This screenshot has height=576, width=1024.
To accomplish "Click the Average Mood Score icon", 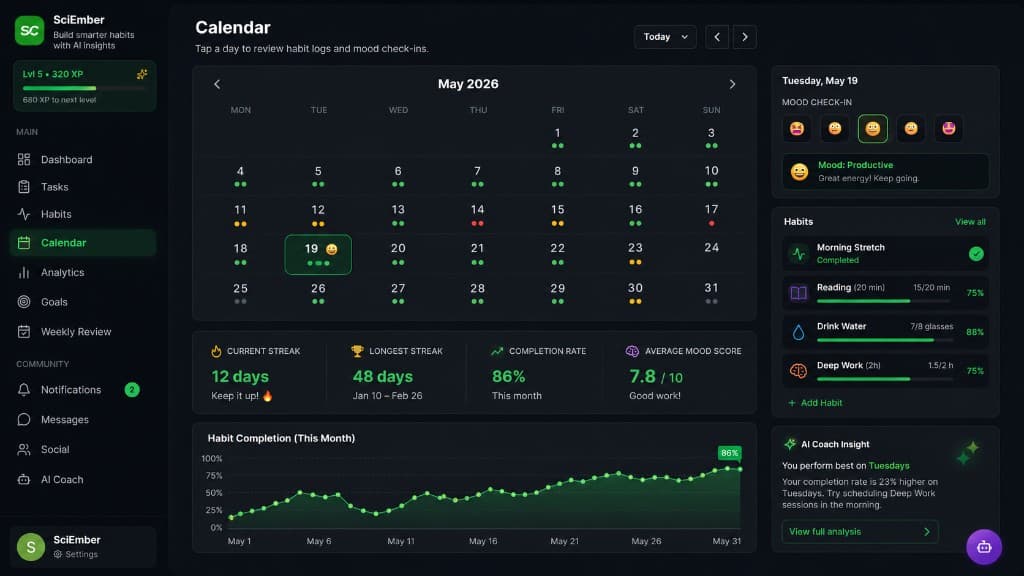I will [x=632, y=351].
